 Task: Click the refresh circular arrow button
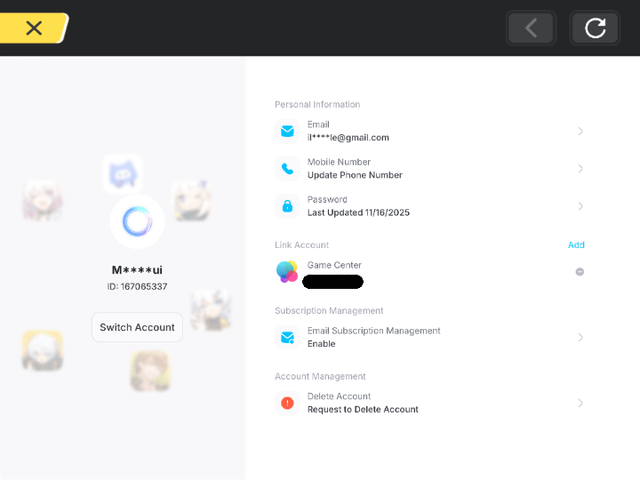595,28
